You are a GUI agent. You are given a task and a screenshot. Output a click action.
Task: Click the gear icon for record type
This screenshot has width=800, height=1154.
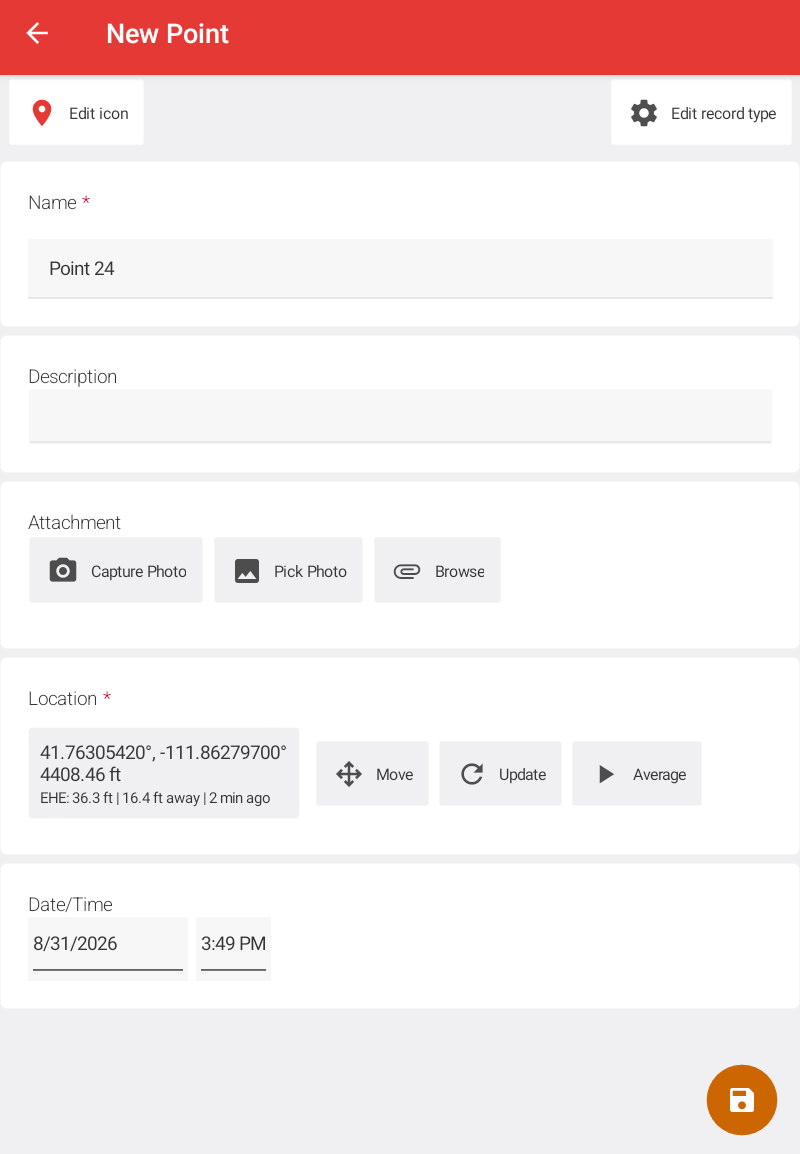(x=644, y=113)
